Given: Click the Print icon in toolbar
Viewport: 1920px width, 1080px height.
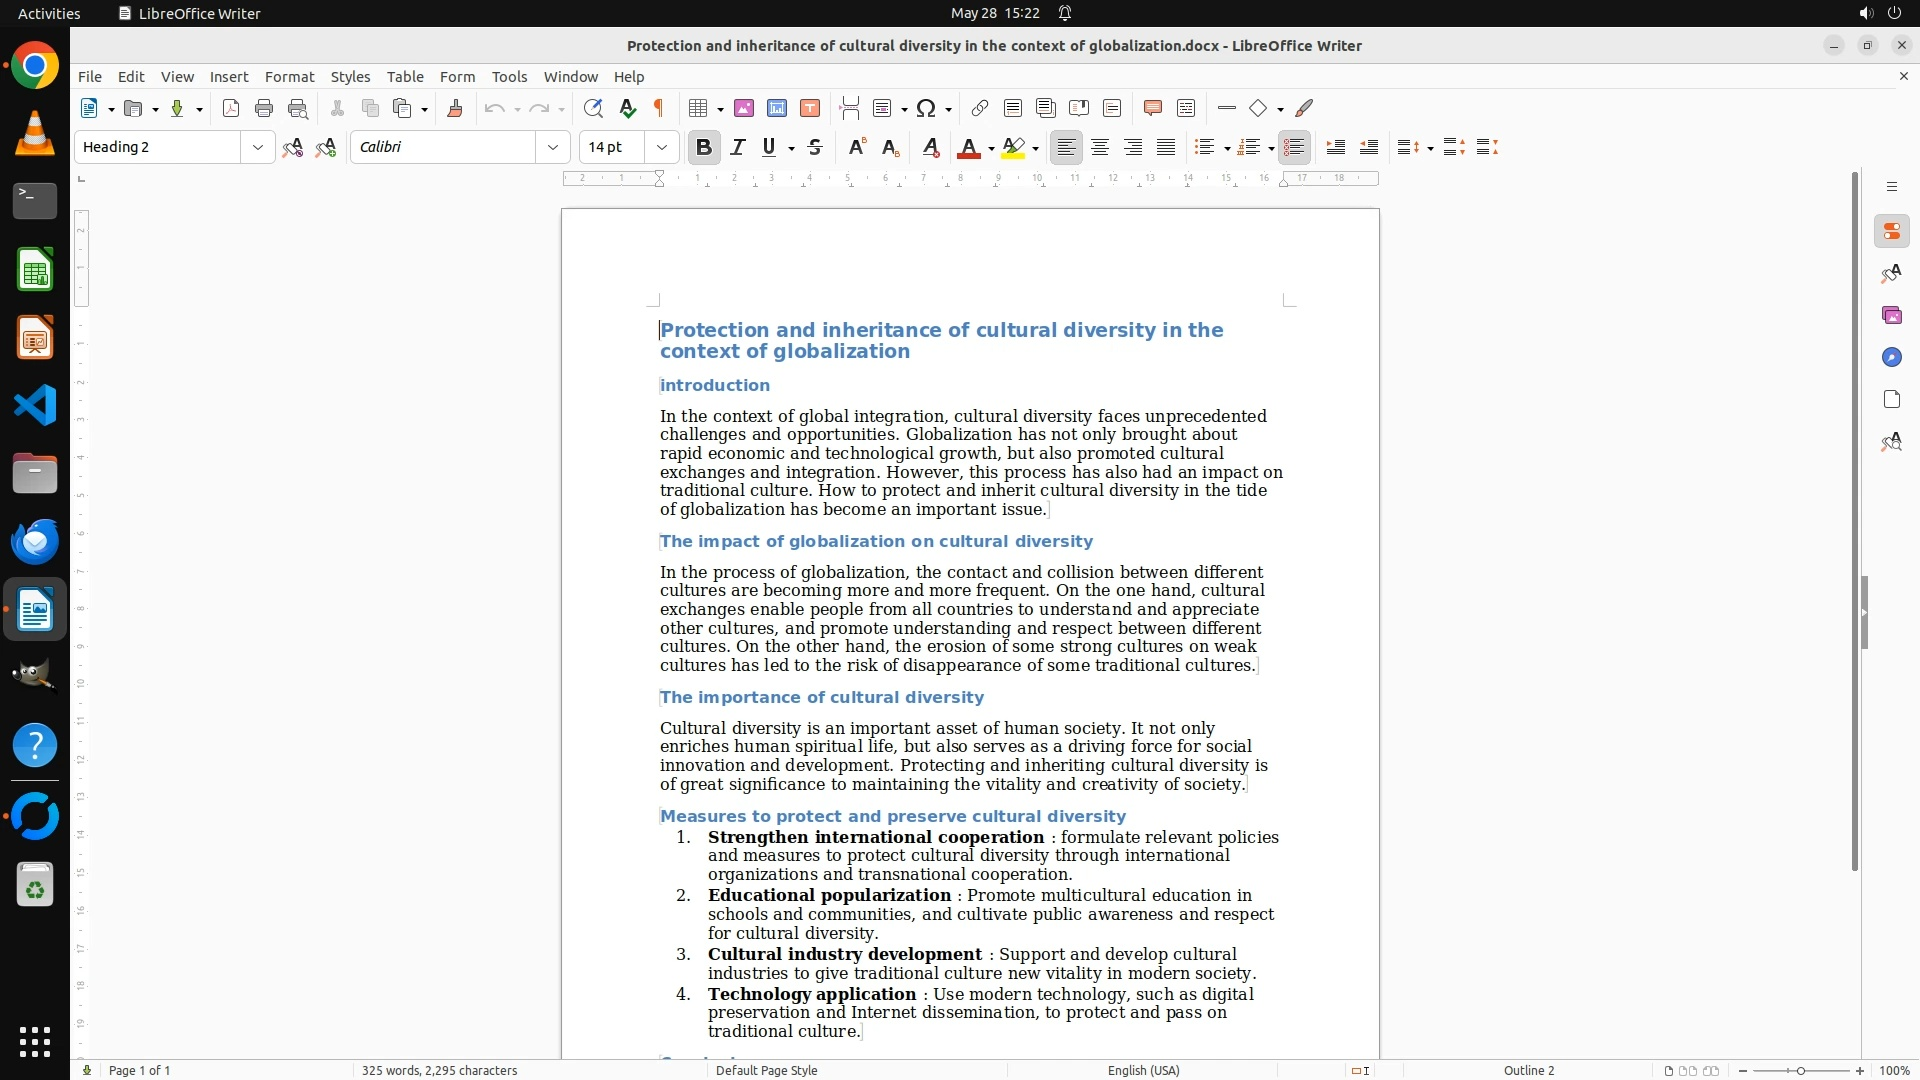Looking at the screenshot, I should click(x=264, y=109).
